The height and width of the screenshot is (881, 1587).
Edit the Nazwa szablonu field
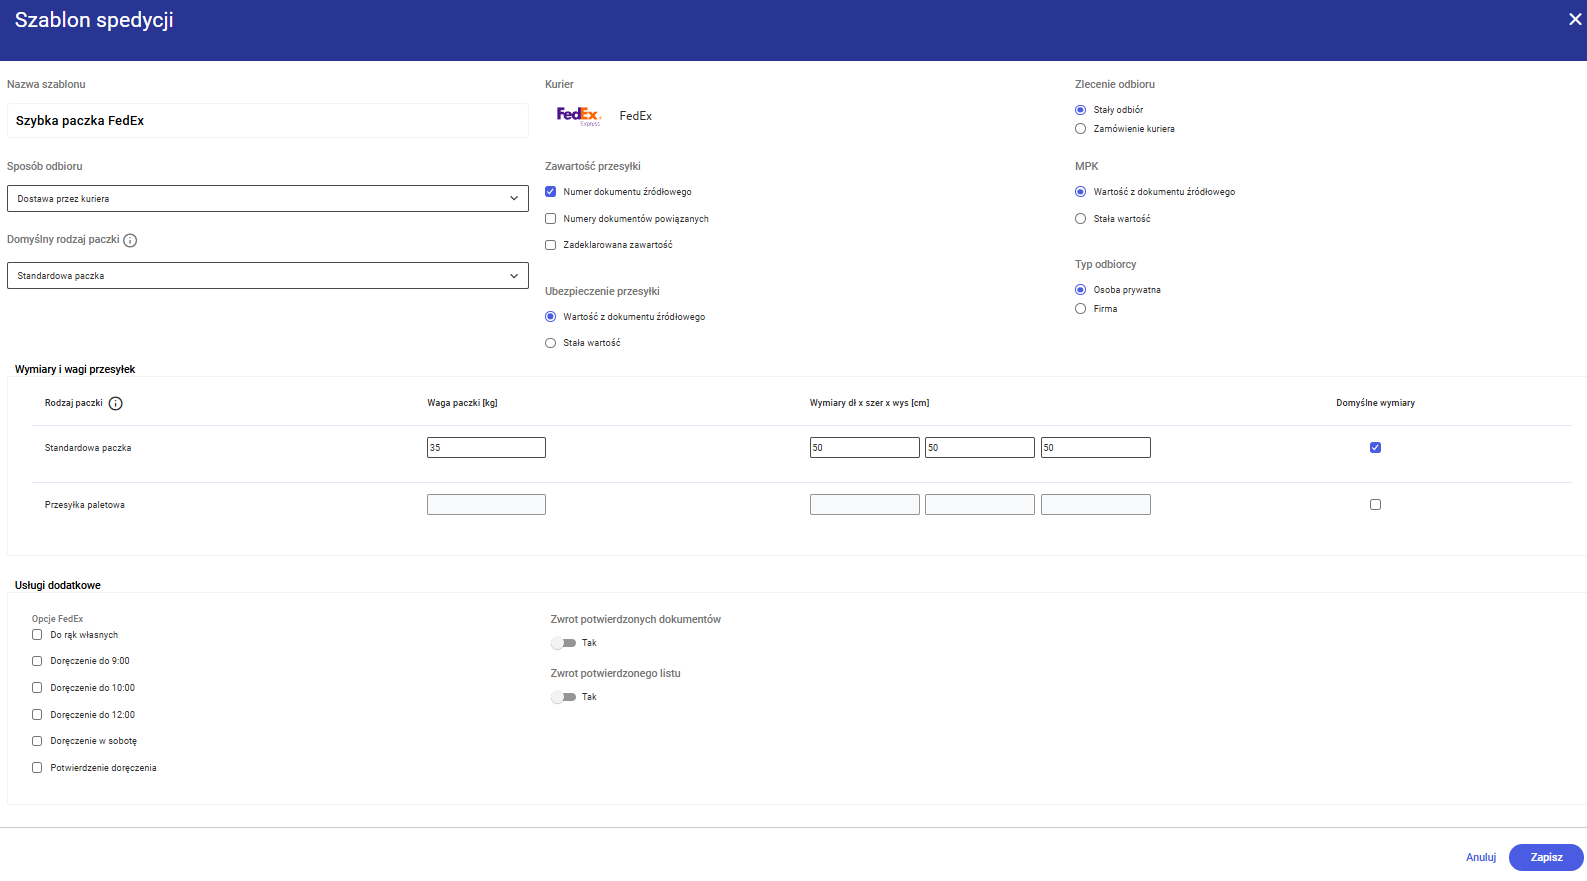click(x=268, y=121)
